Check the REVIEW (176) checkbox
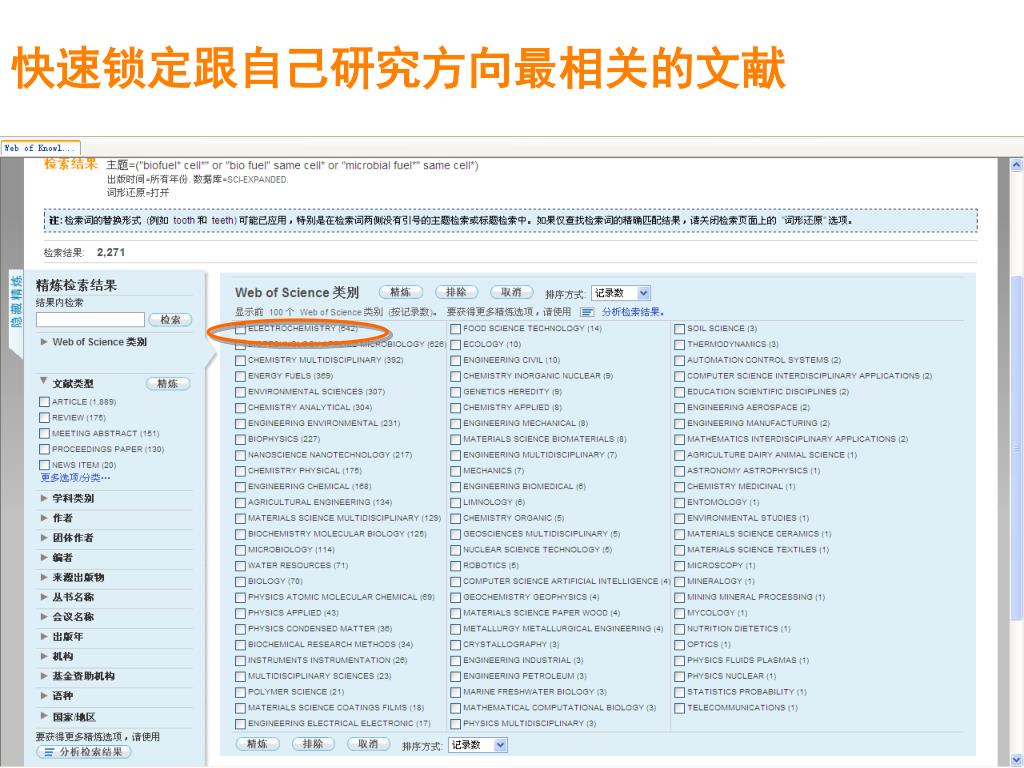 click(x=44, y=418)
